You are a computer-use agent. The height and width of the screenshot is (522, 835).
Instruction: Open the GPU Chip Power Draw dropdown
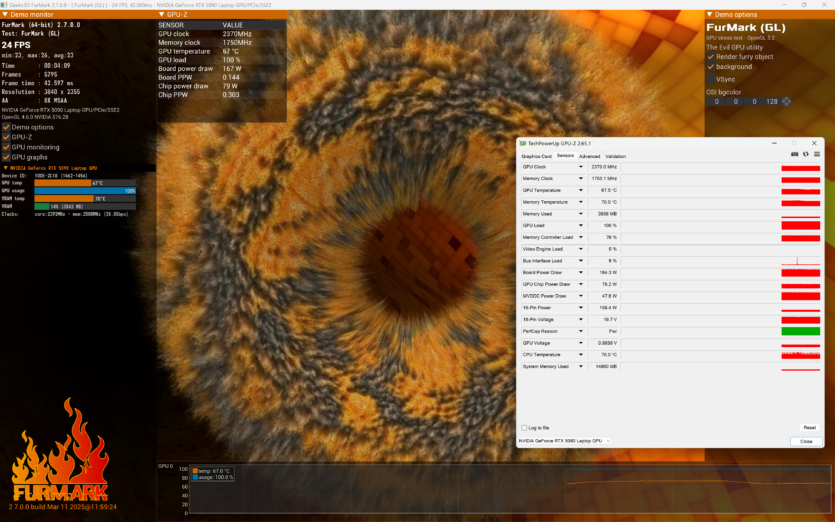tap(580, 284)
